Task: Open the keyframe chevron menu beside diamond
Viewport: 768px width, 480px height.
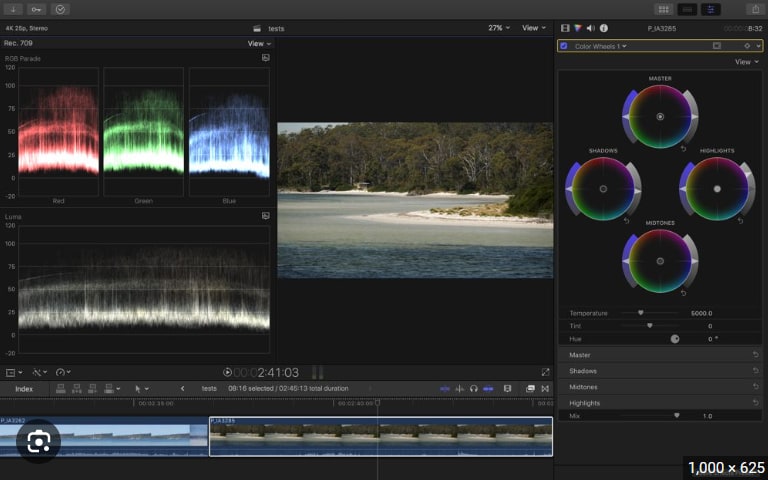Action: (x=758, y=46)
